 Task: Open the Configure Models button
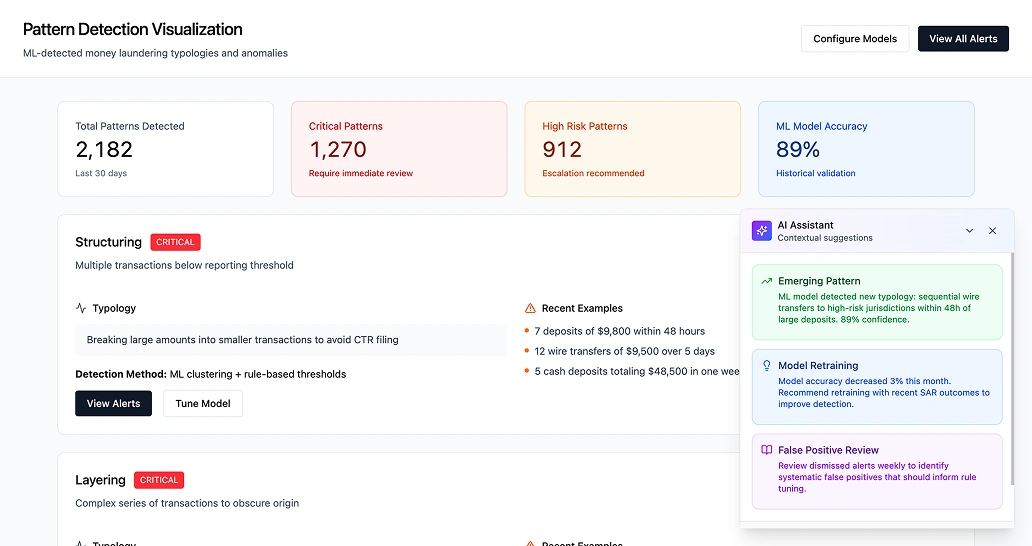click(x=855, y=39)
